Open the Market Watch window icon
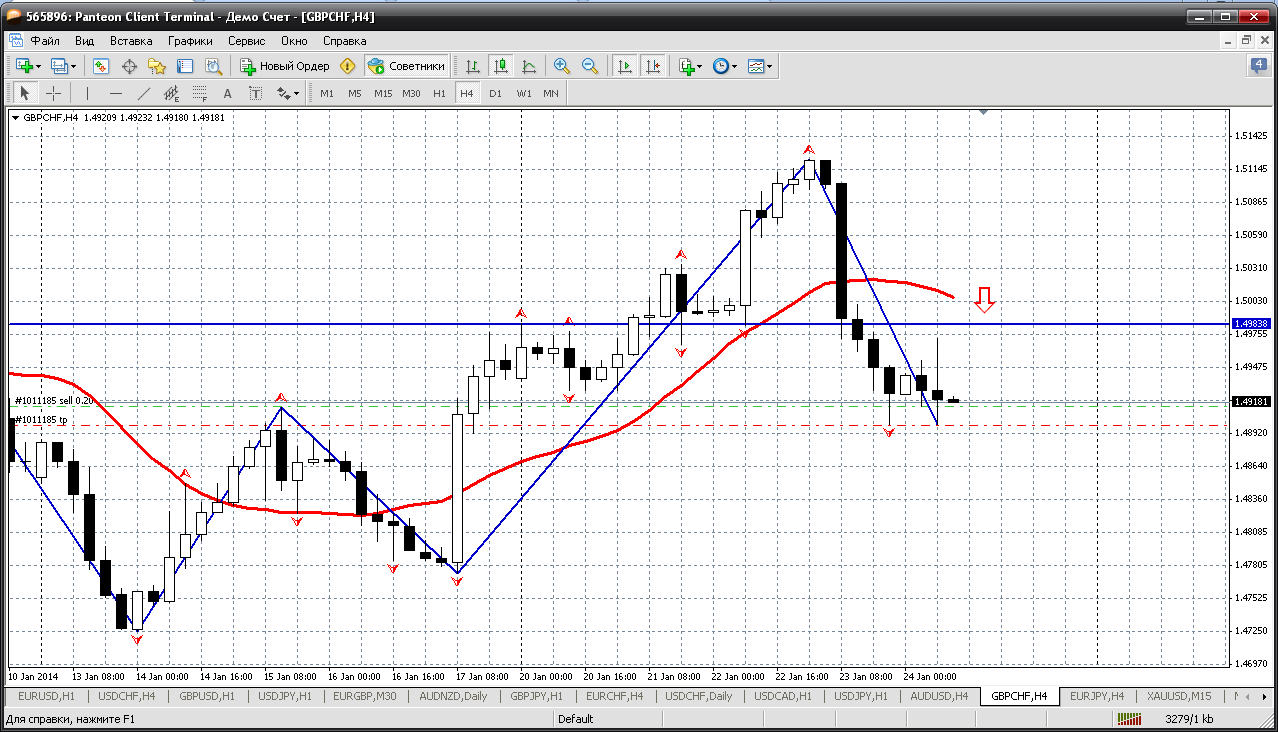Screen dimensions: 1278x732 [x=101, y=66]
